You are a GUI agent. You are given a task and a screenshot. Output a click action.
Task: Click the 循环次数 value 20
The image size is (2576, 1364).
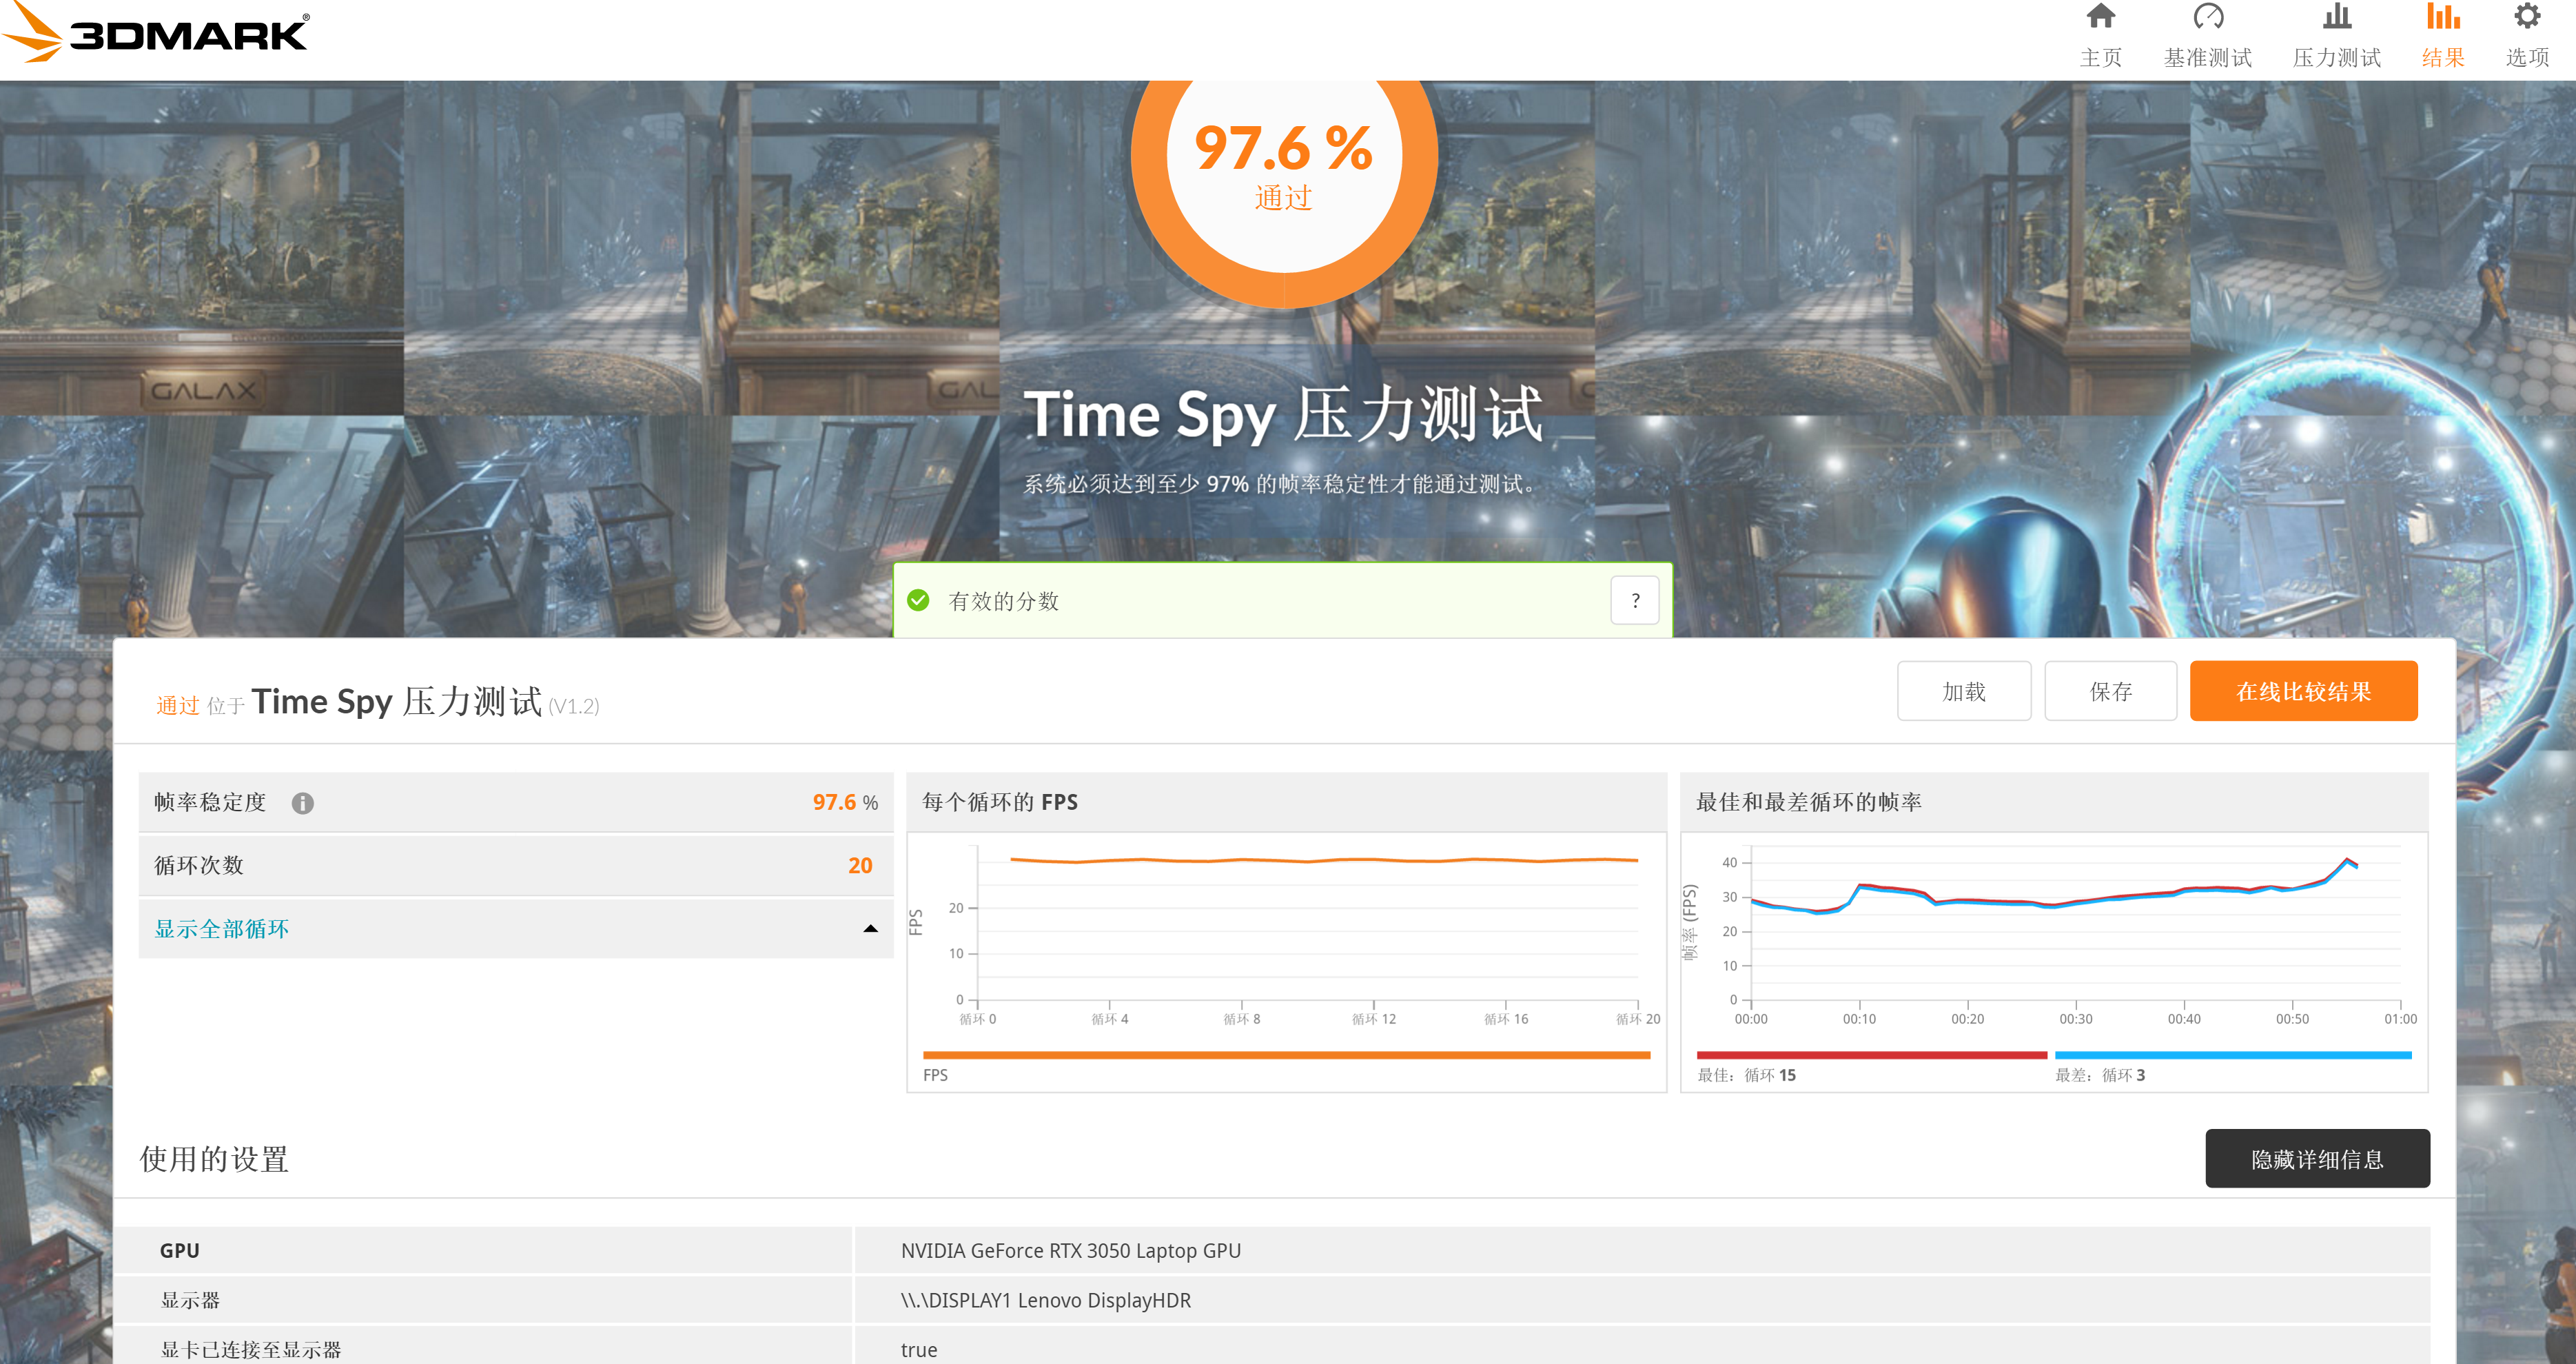(x=860, y=866)
